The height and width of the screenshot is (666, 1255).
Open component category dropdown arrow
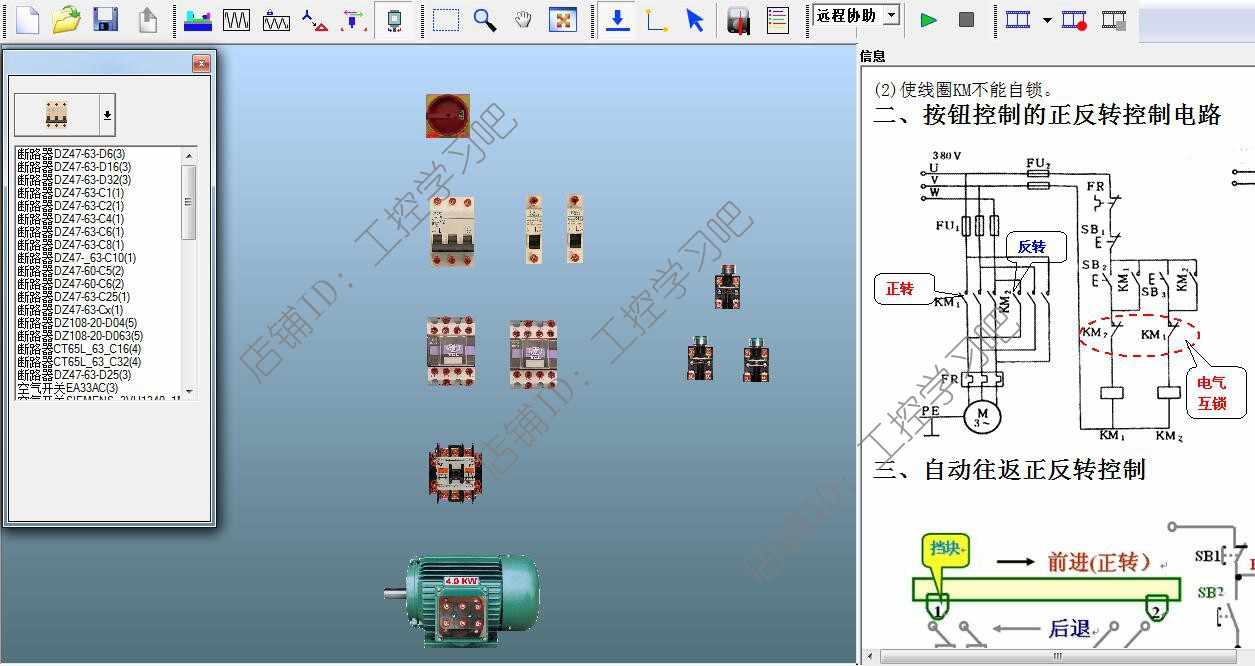point(107,115)
